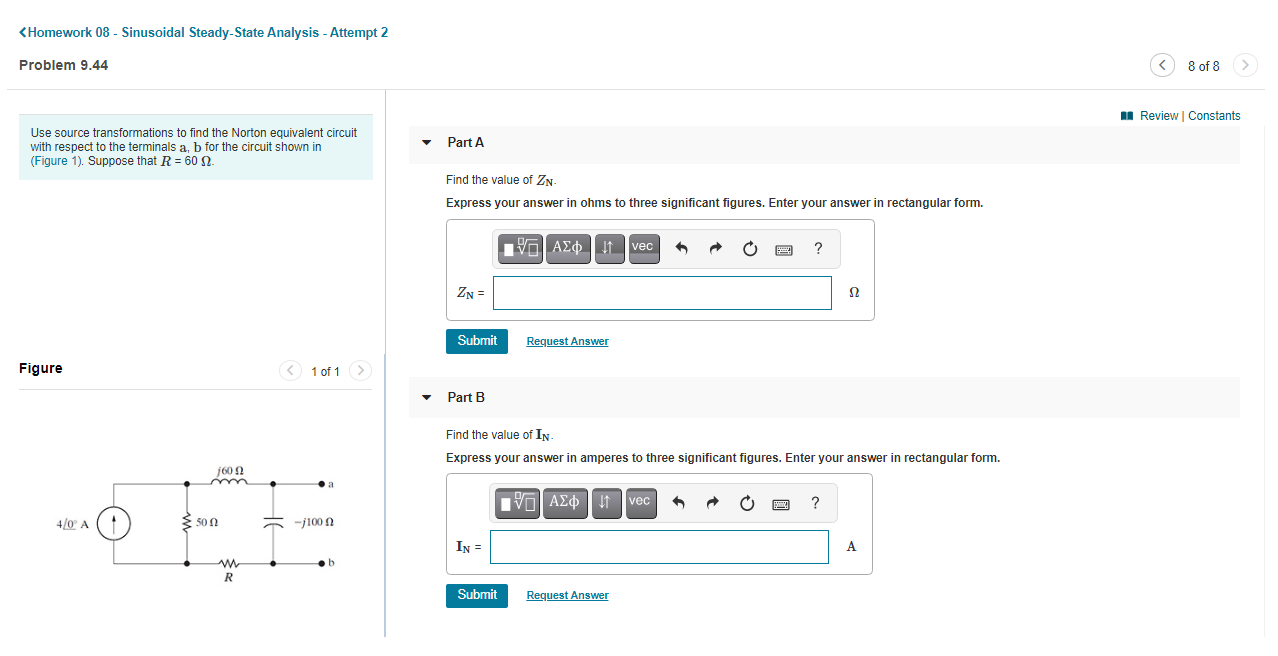Screen dimensions: 1278x656
Task: Click the vec vector notation button for Part A
Action: pyautogui.click(x=643, y=248)
